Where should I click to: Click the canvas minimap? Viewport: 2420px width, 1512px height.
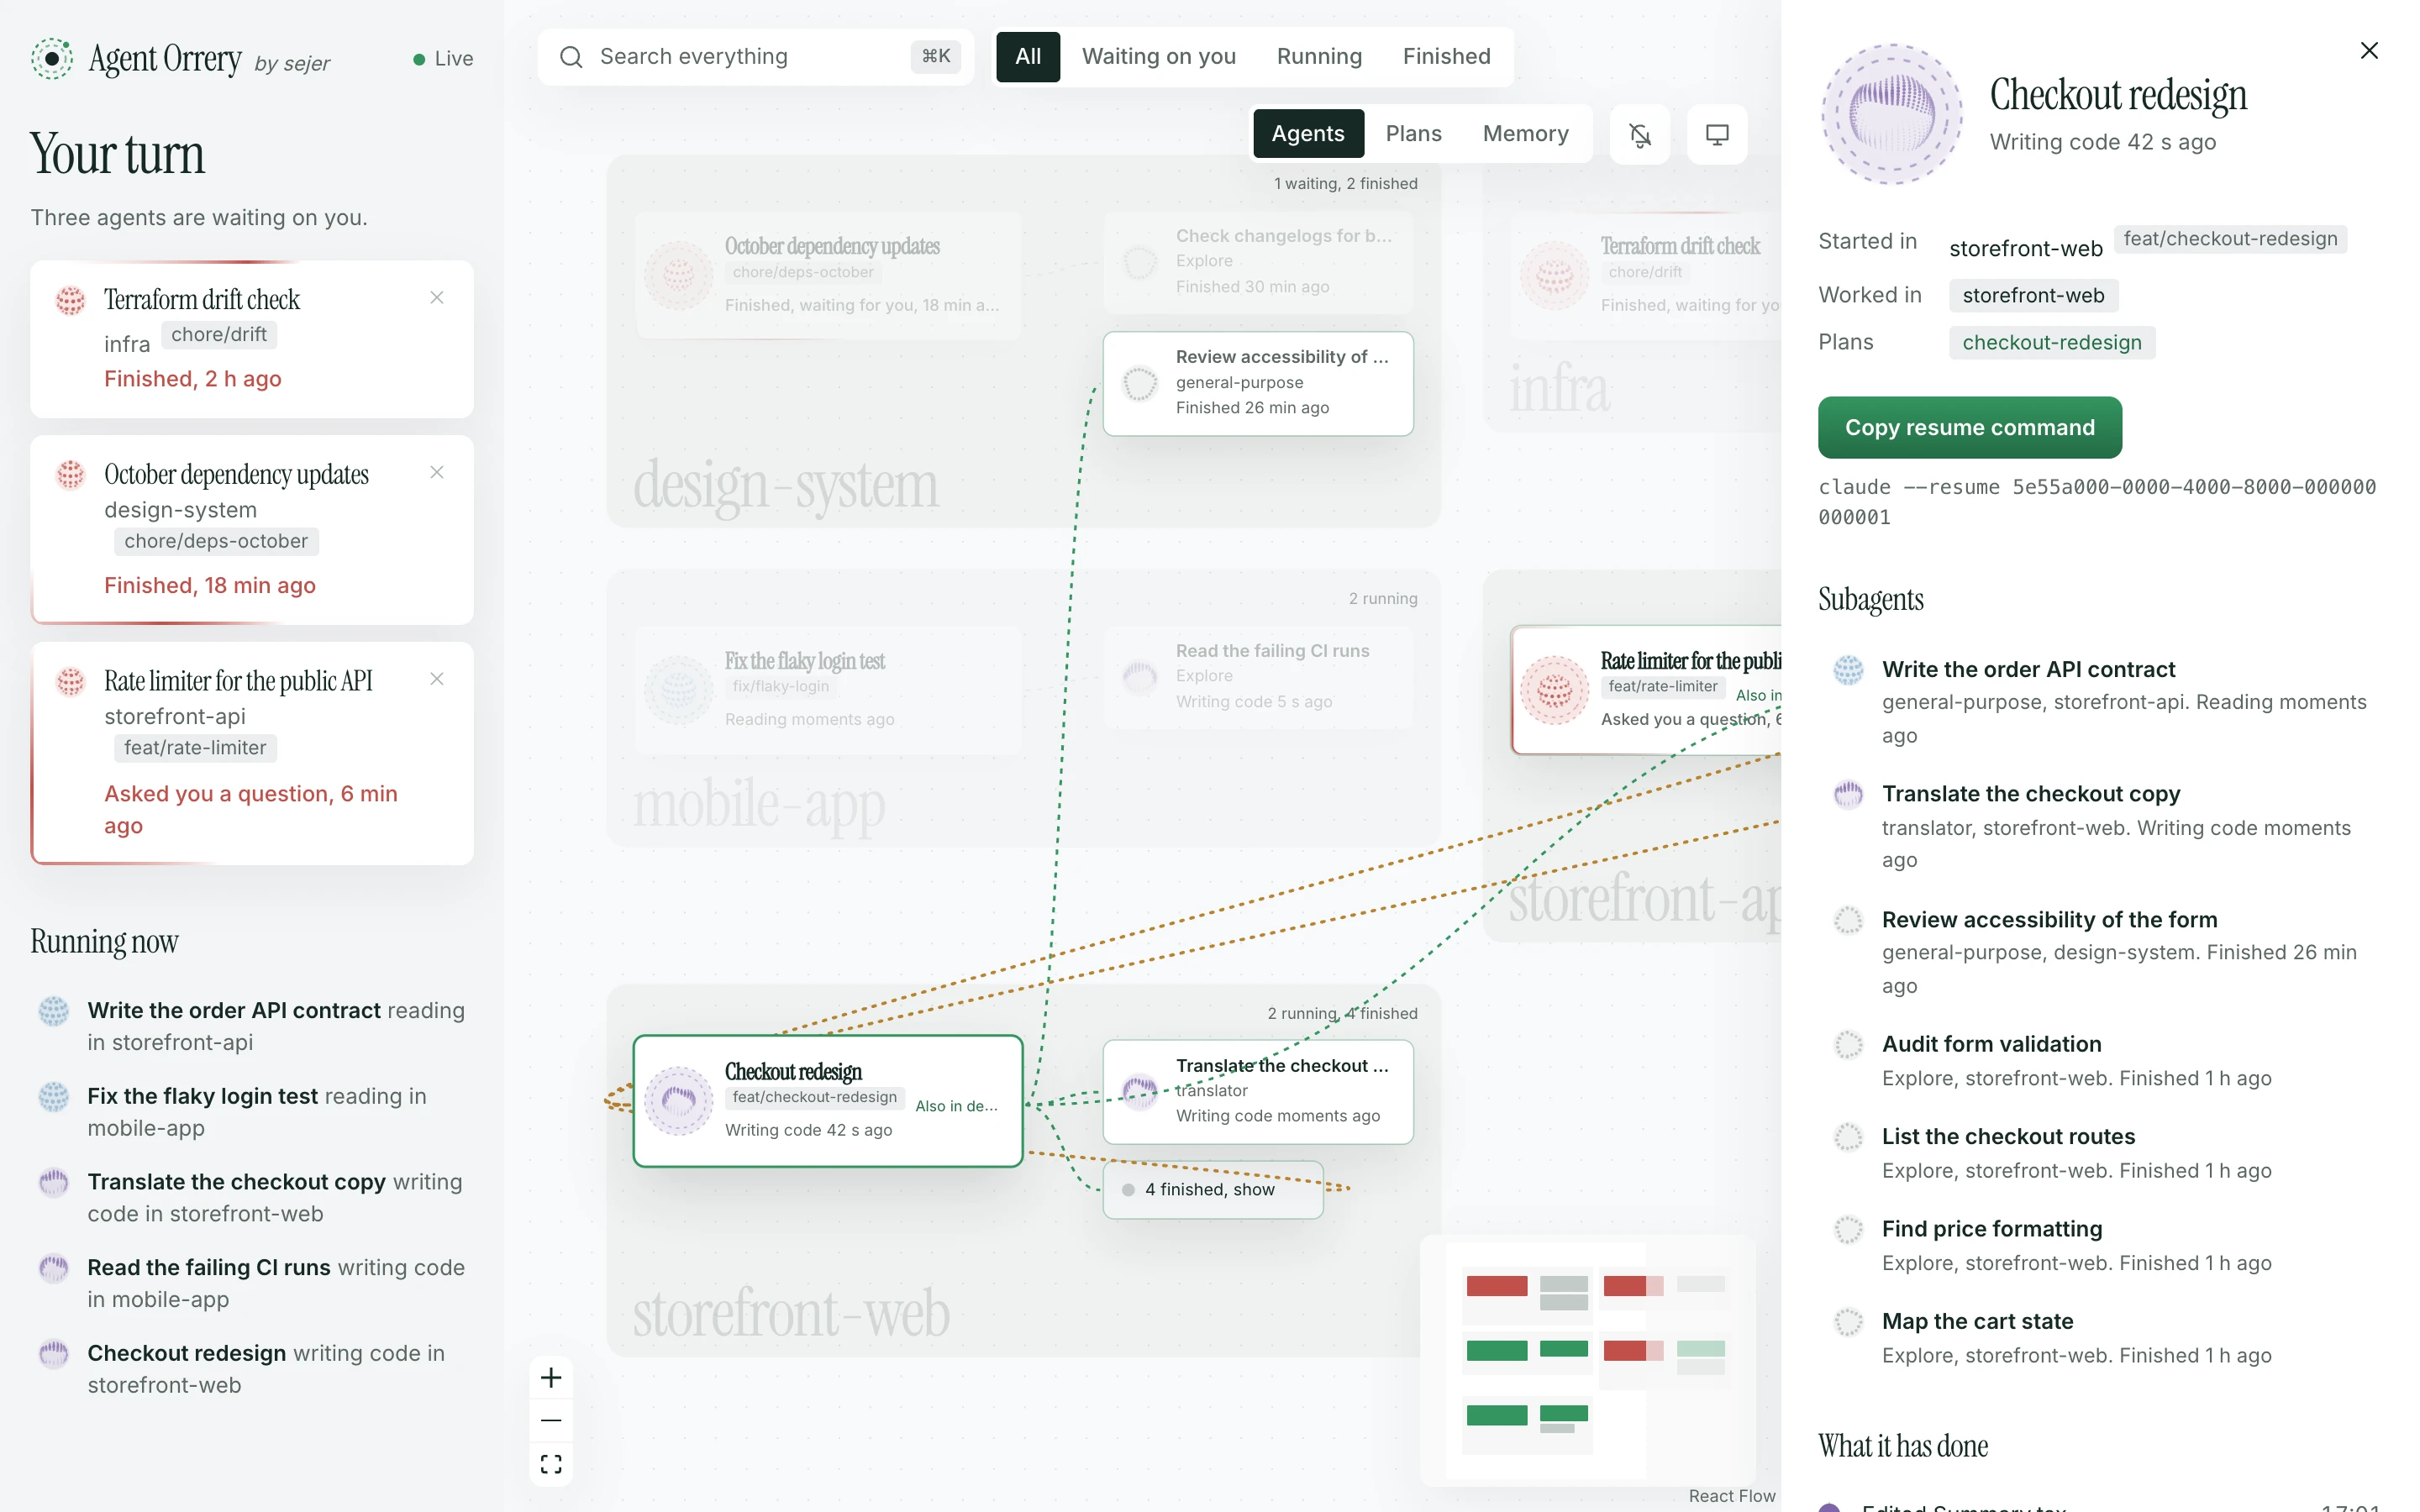click(1588, 1360)
